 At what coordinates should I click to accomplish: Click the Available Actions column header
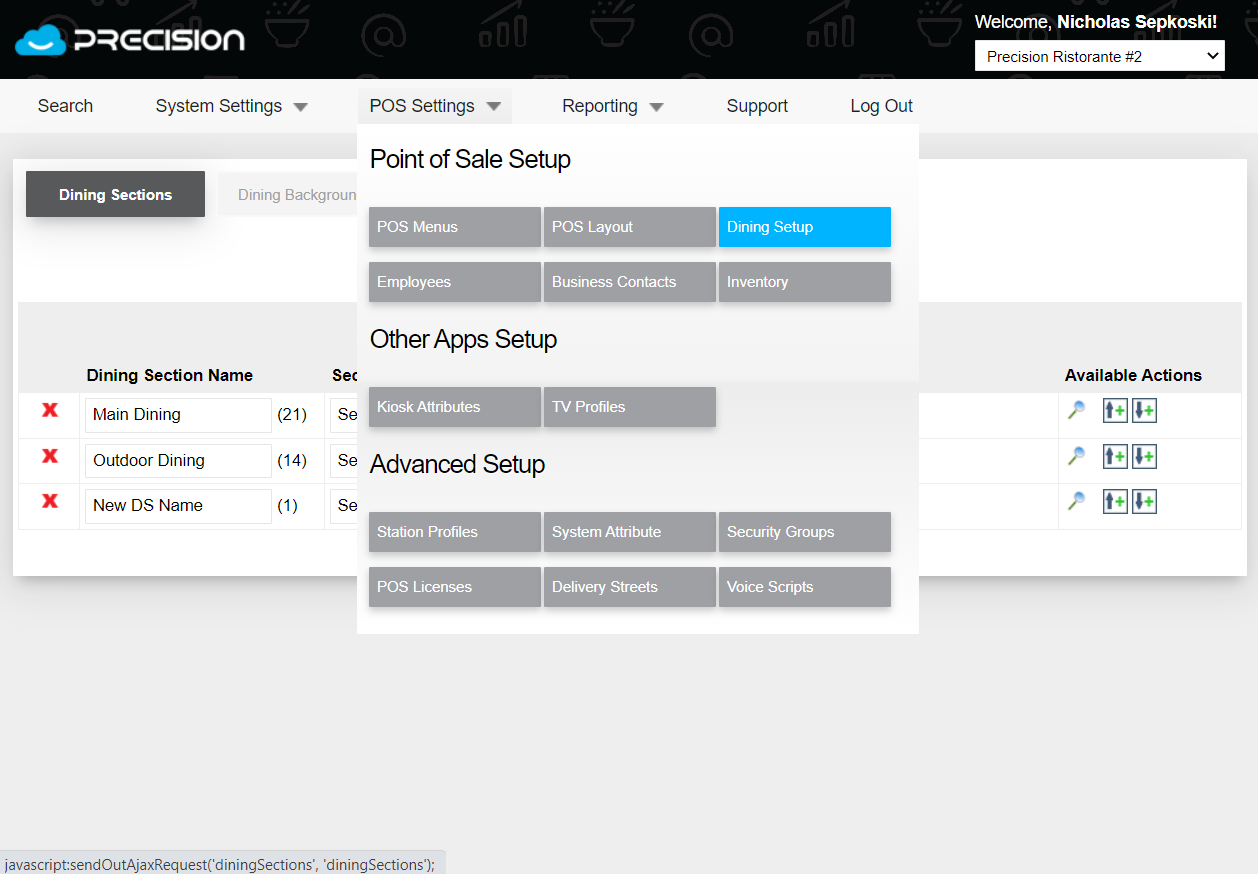click(x=1133, y=376)
